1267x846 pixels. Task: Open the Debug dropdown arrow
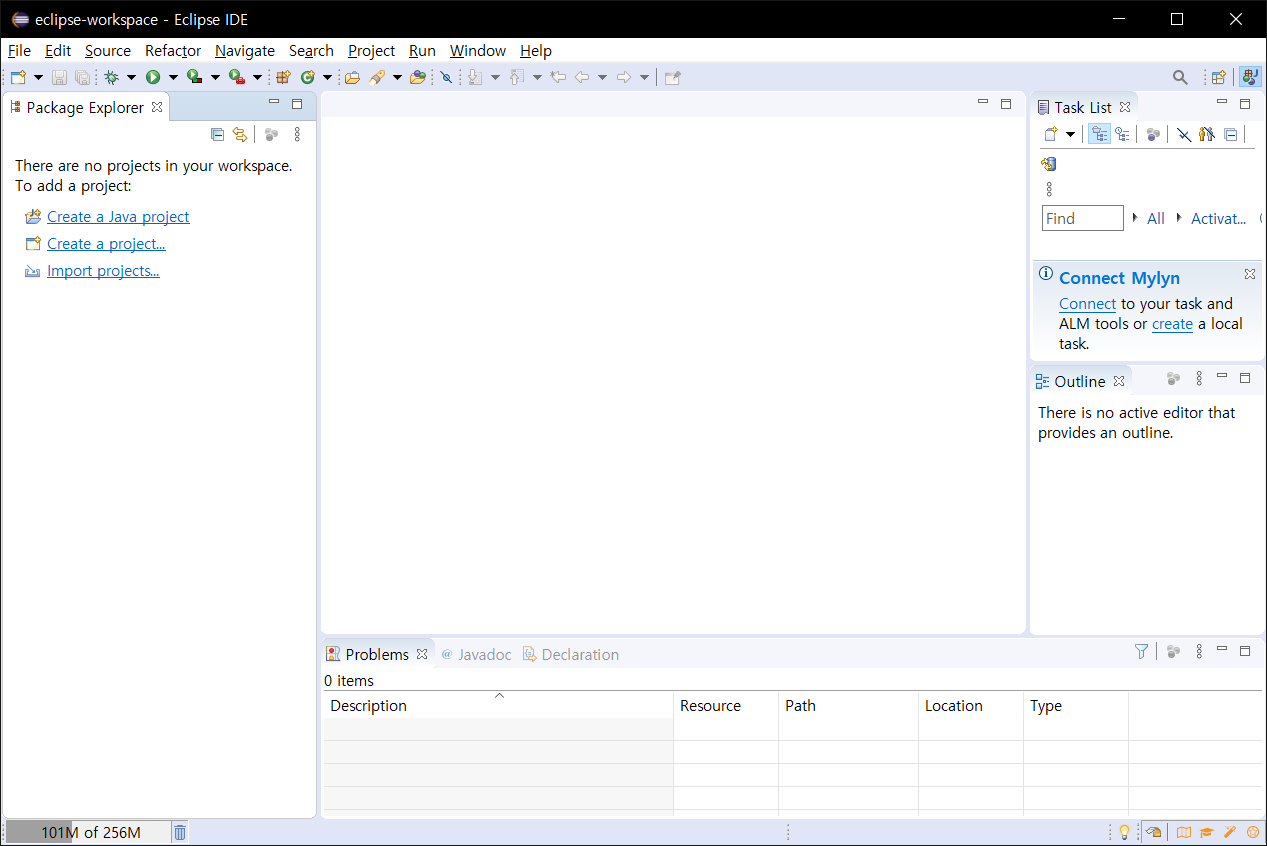coord(130,77)
